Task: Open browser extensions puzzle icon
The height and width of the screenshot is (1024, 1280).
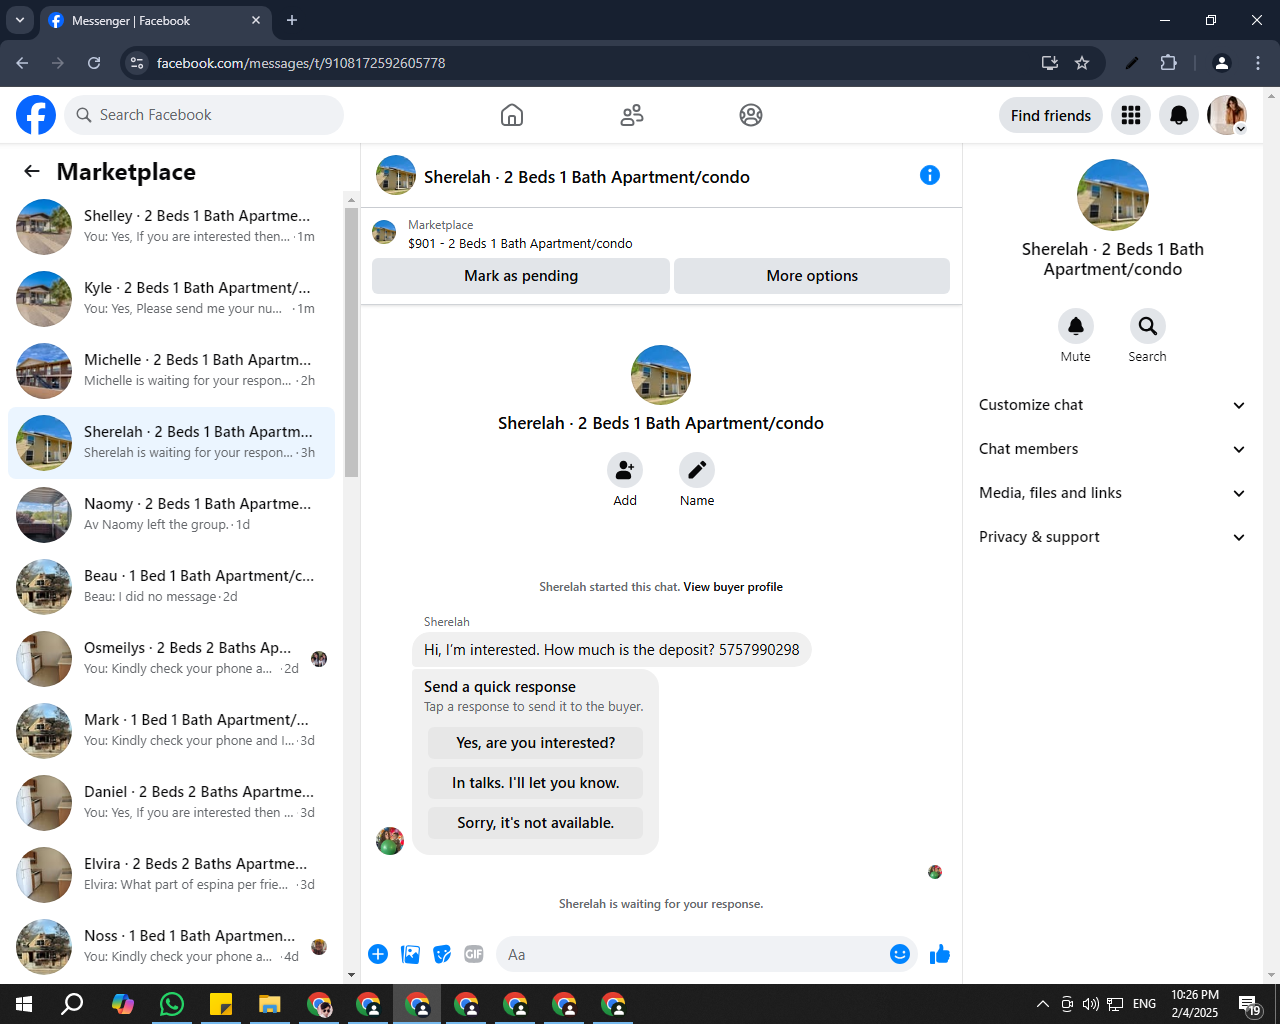Action: coord(1168,63)
